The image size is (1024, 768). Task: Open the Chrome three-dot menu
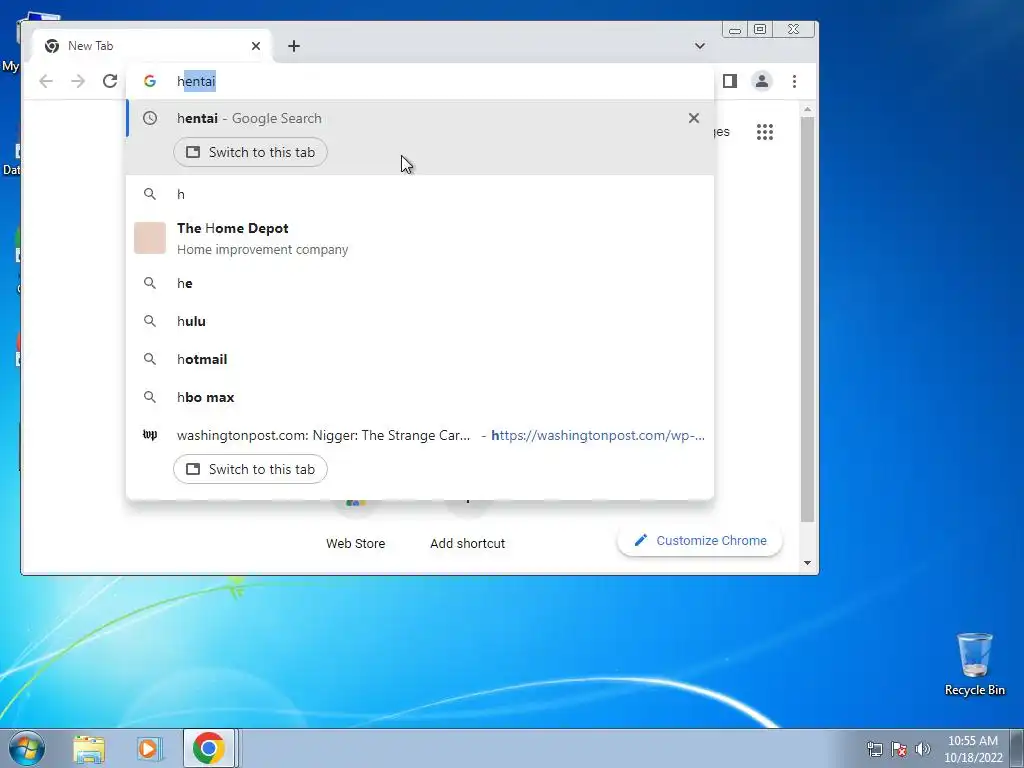click(794, 81)
